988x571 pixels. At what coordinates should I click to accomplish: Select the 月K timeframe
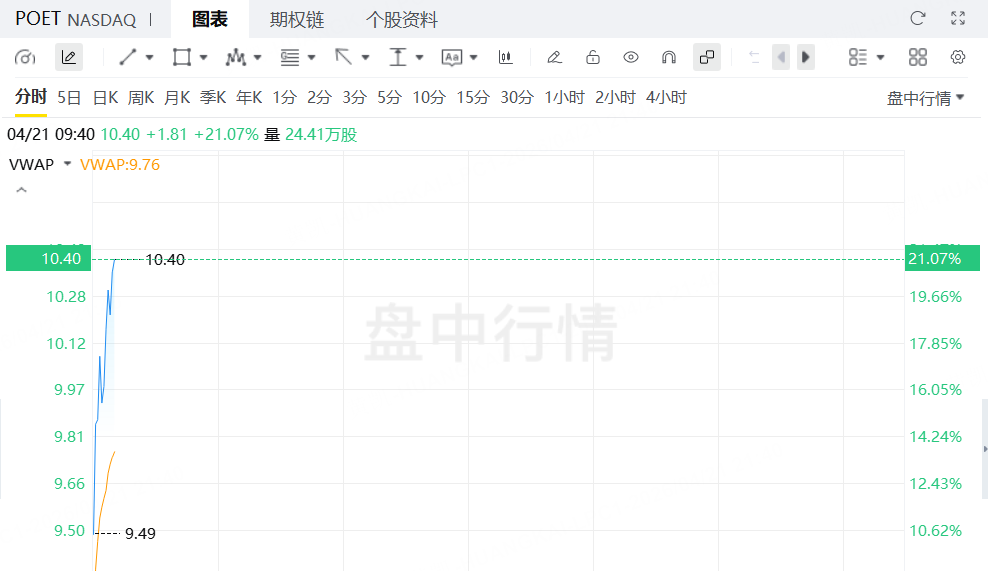click(177, 98)
